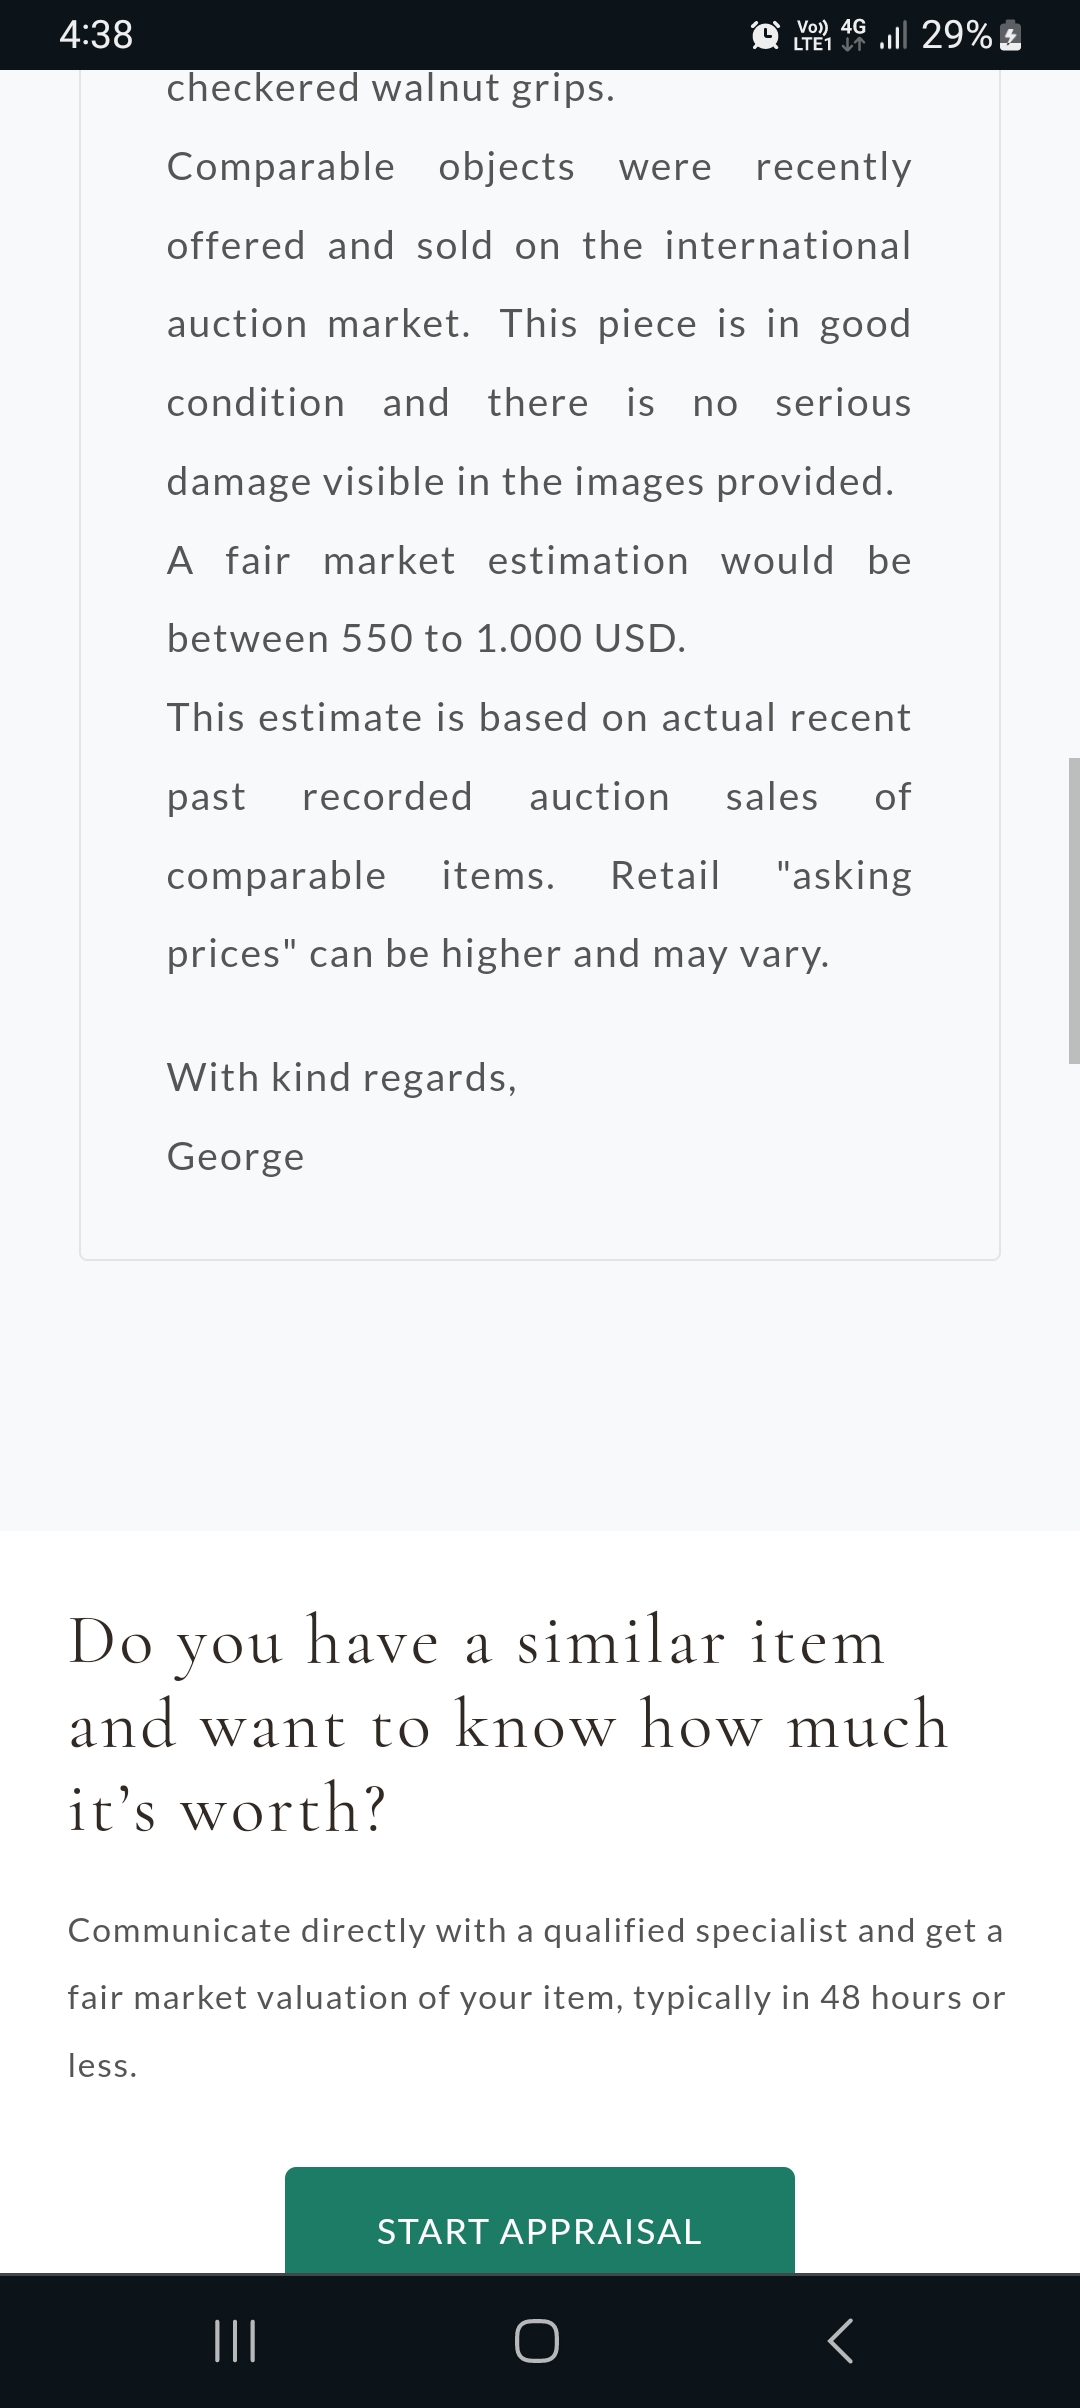The height and width of the screenshot is (2408, 1080).
Task: Tap the 4:38 clock time
Action: [96, 35]
